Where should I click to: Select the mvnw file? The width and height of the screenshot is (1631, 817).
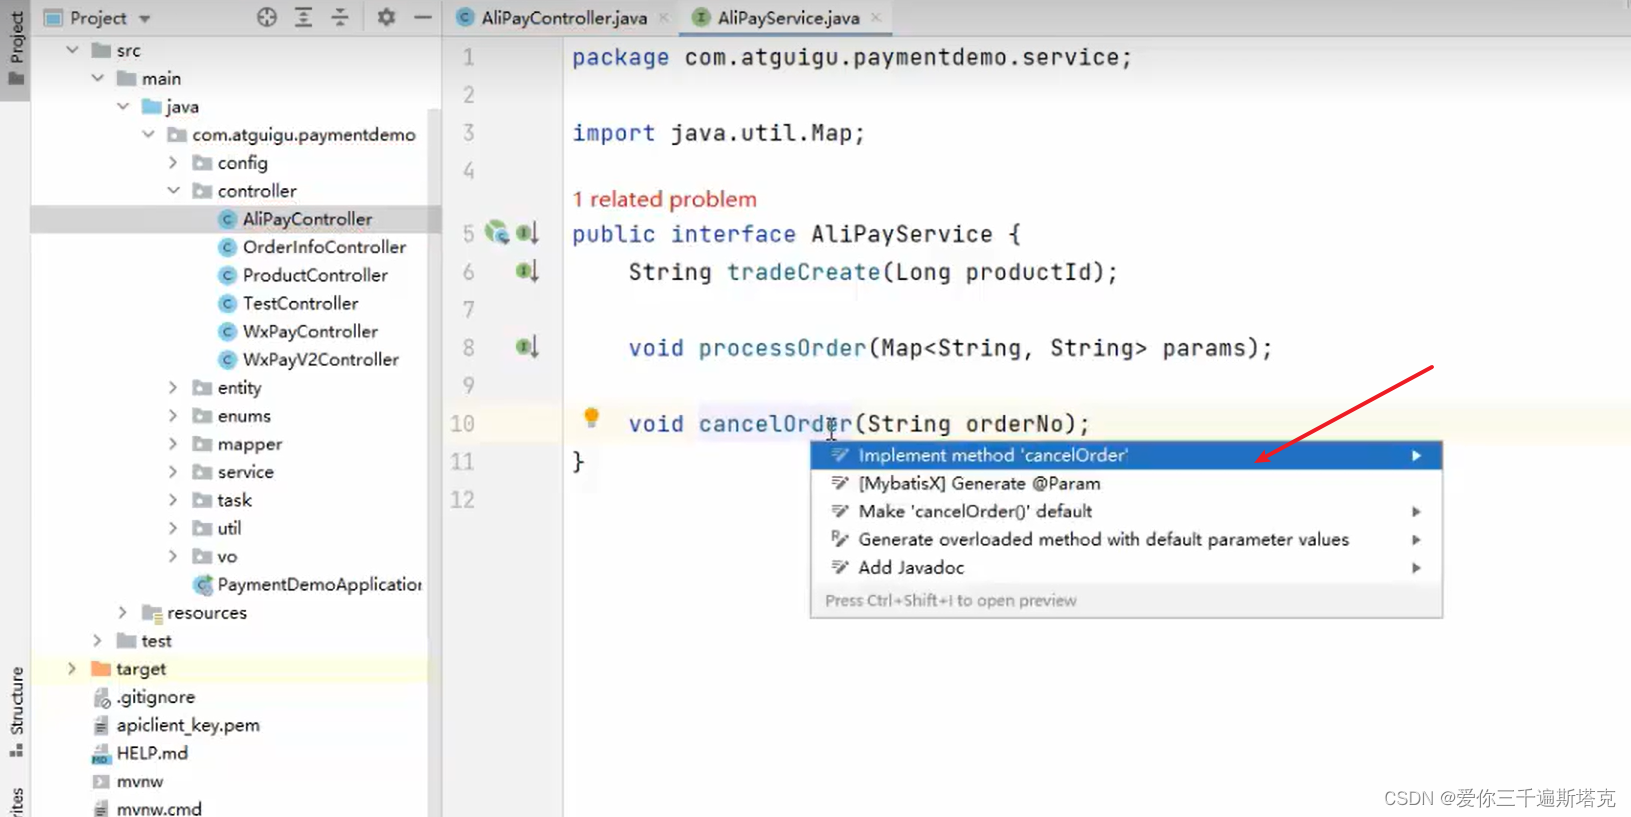(139, 780)
